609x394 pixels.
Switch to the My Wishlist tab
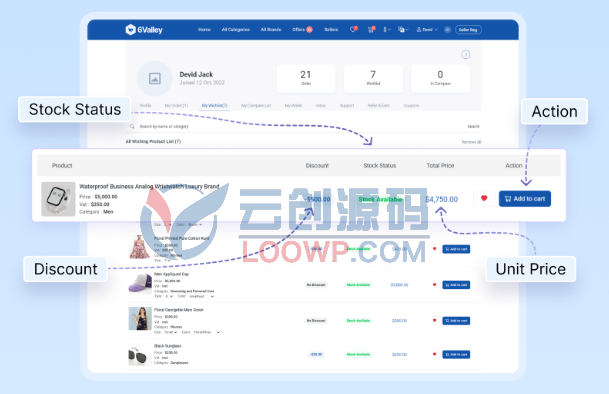pyautogui.click(x=214, y=106)
